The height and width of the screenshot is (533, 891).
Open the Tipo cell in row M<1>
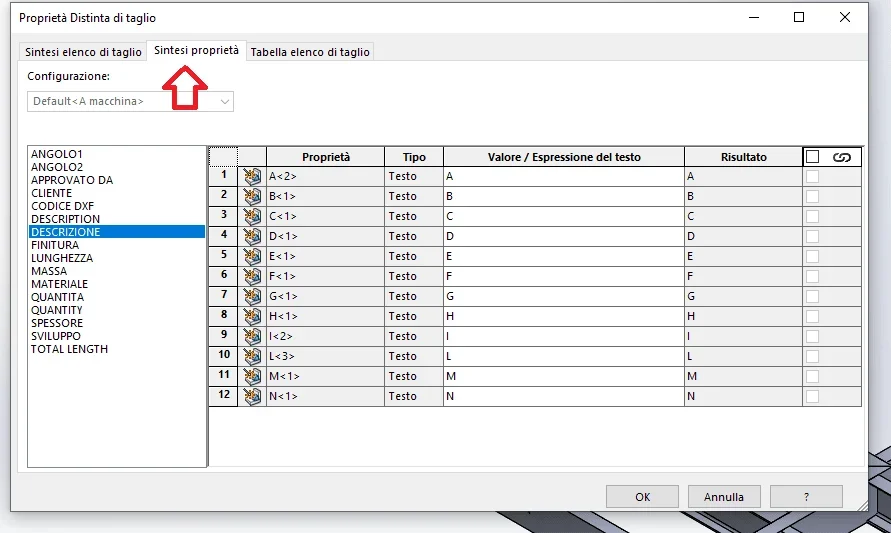pos(413,376)
